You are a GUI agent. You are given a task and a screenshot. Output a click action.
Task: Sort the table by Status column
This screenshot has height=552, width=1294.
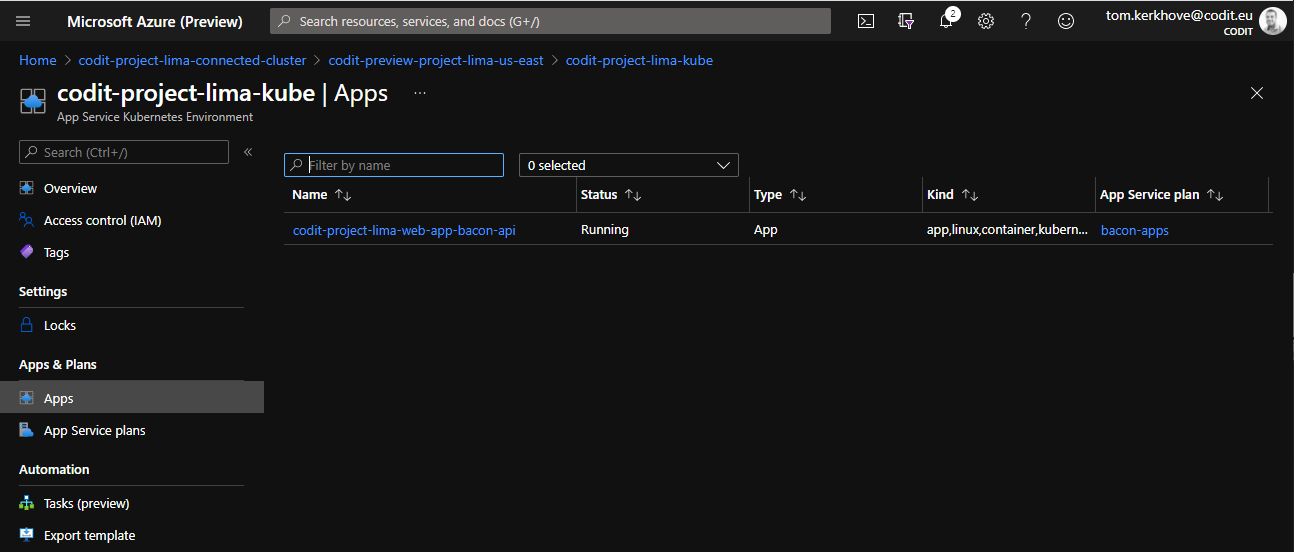click(632, 195)
